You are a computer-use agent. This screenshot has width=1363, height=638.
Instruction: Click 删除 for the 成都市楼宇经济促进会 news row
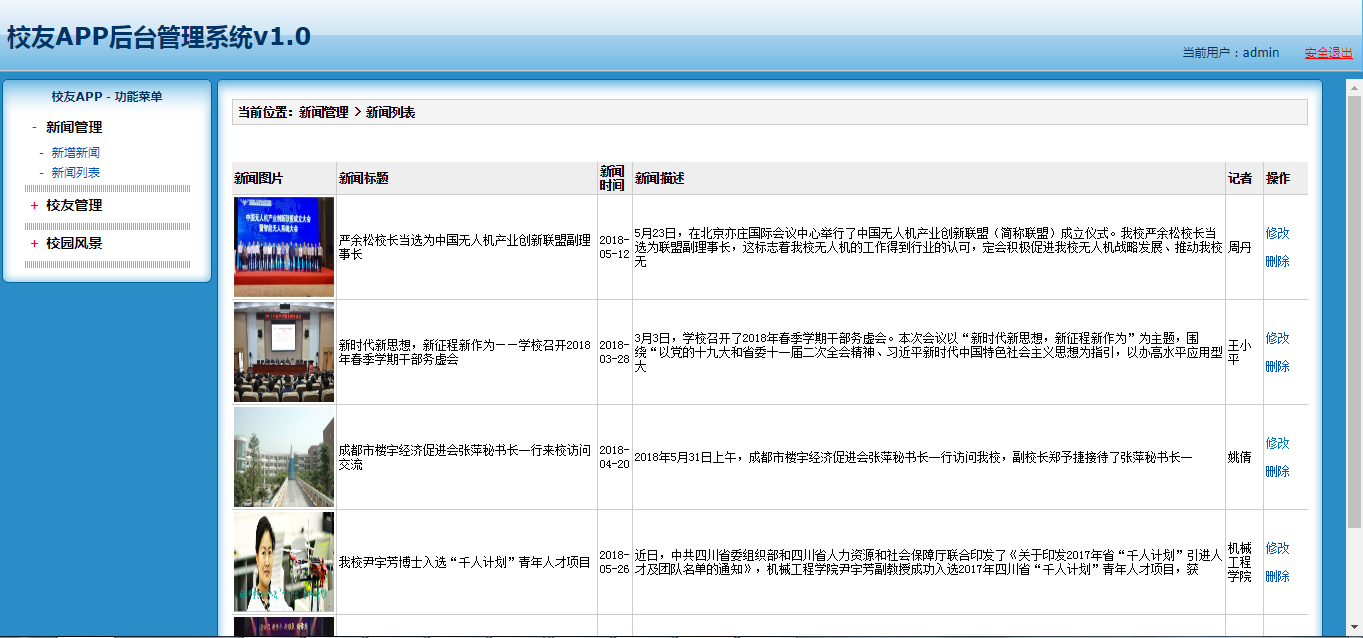1277,471
